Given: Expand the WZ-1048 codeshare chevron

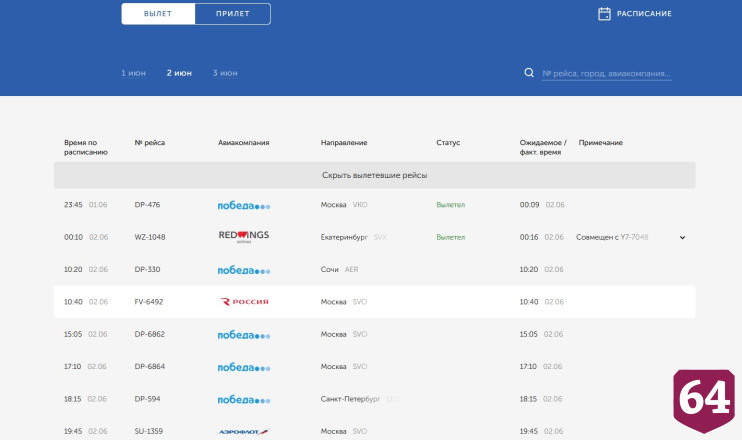Looking at the screenshot, I should click(x=682, y=238).
